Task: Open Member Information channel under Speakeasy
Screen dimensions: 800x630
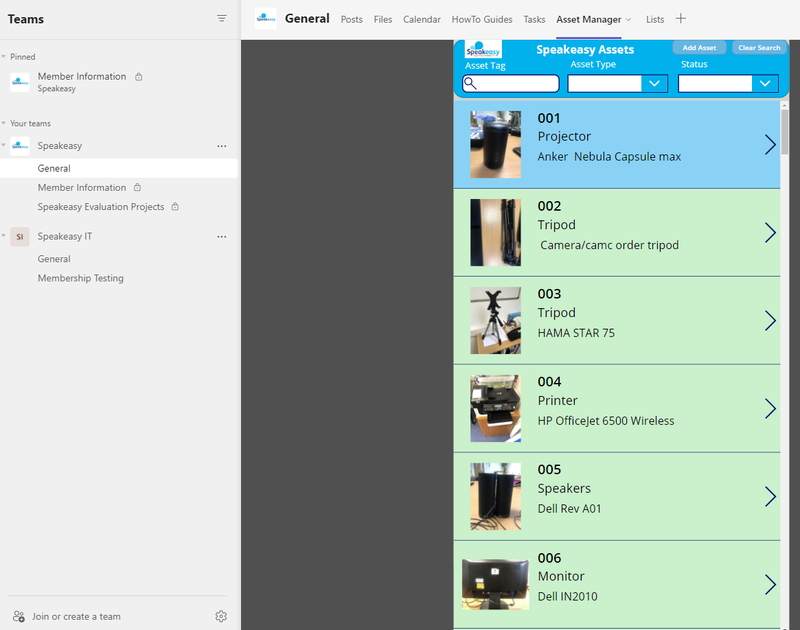Action: coord(82,188)
